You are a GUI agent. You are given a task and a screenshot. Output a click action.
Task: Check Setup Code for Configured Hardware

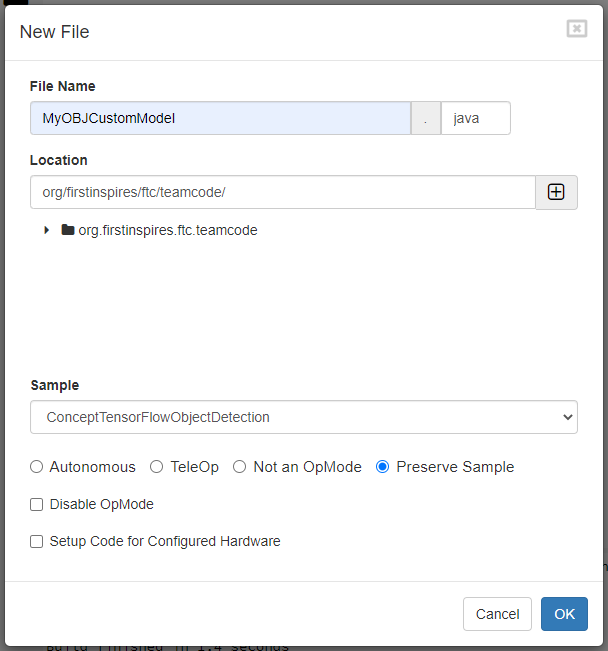click(x=37, y=541)
